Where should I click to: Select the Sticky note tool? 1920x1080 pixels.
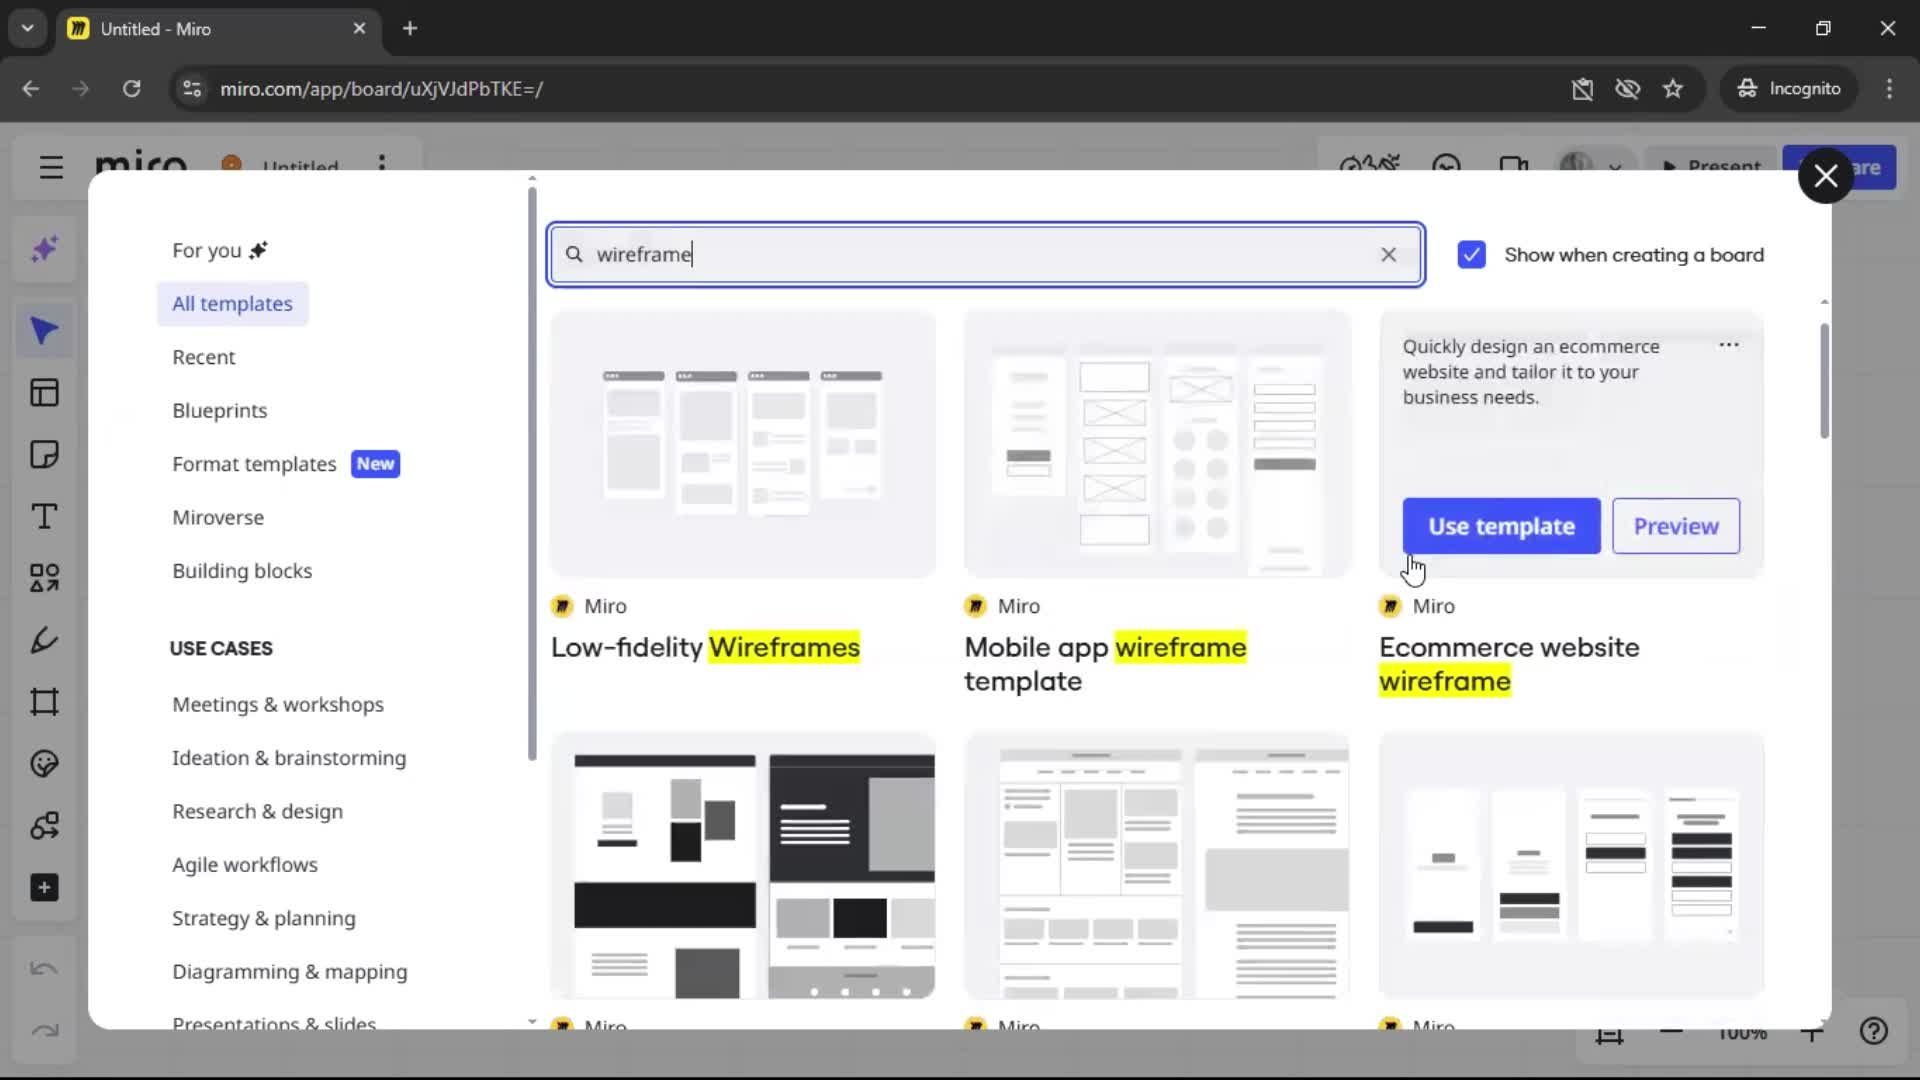coord(44,455)
